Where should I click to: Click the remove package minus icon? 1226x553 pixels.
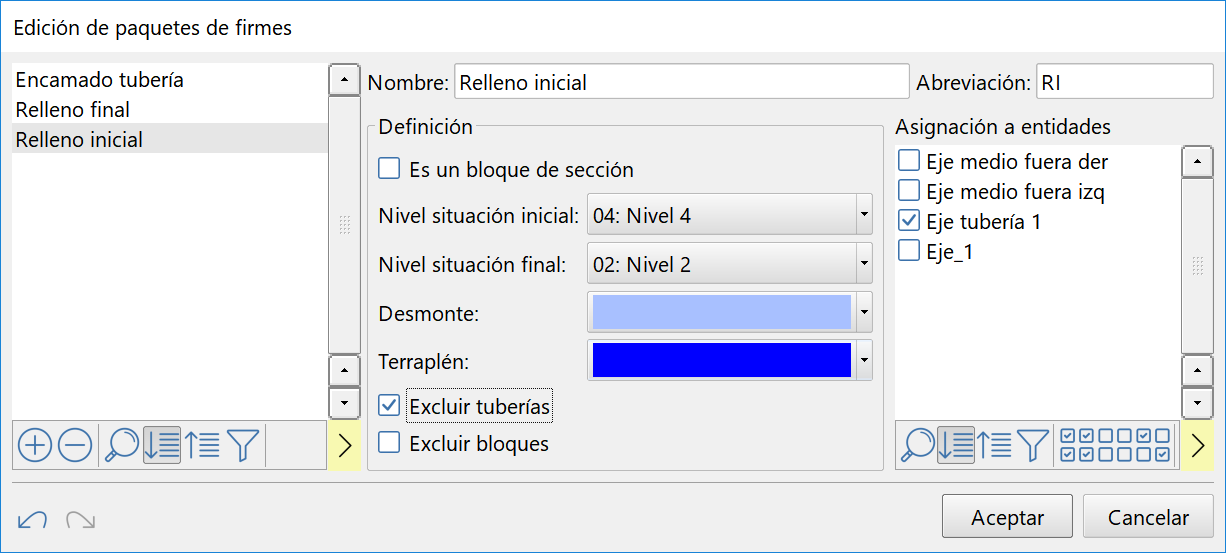click(75, 445)
